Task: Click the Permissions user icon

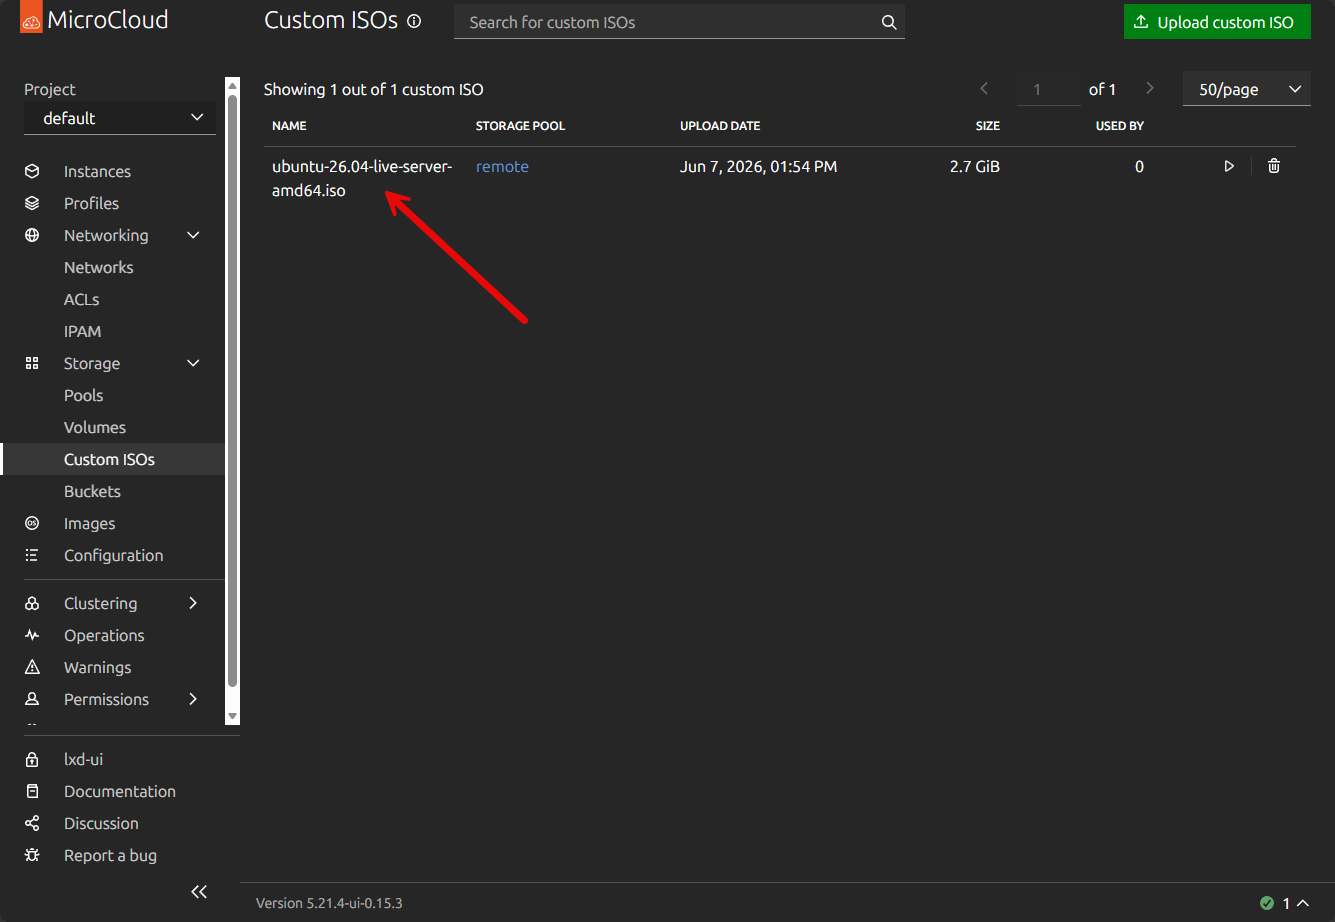Action: [32, 699]
